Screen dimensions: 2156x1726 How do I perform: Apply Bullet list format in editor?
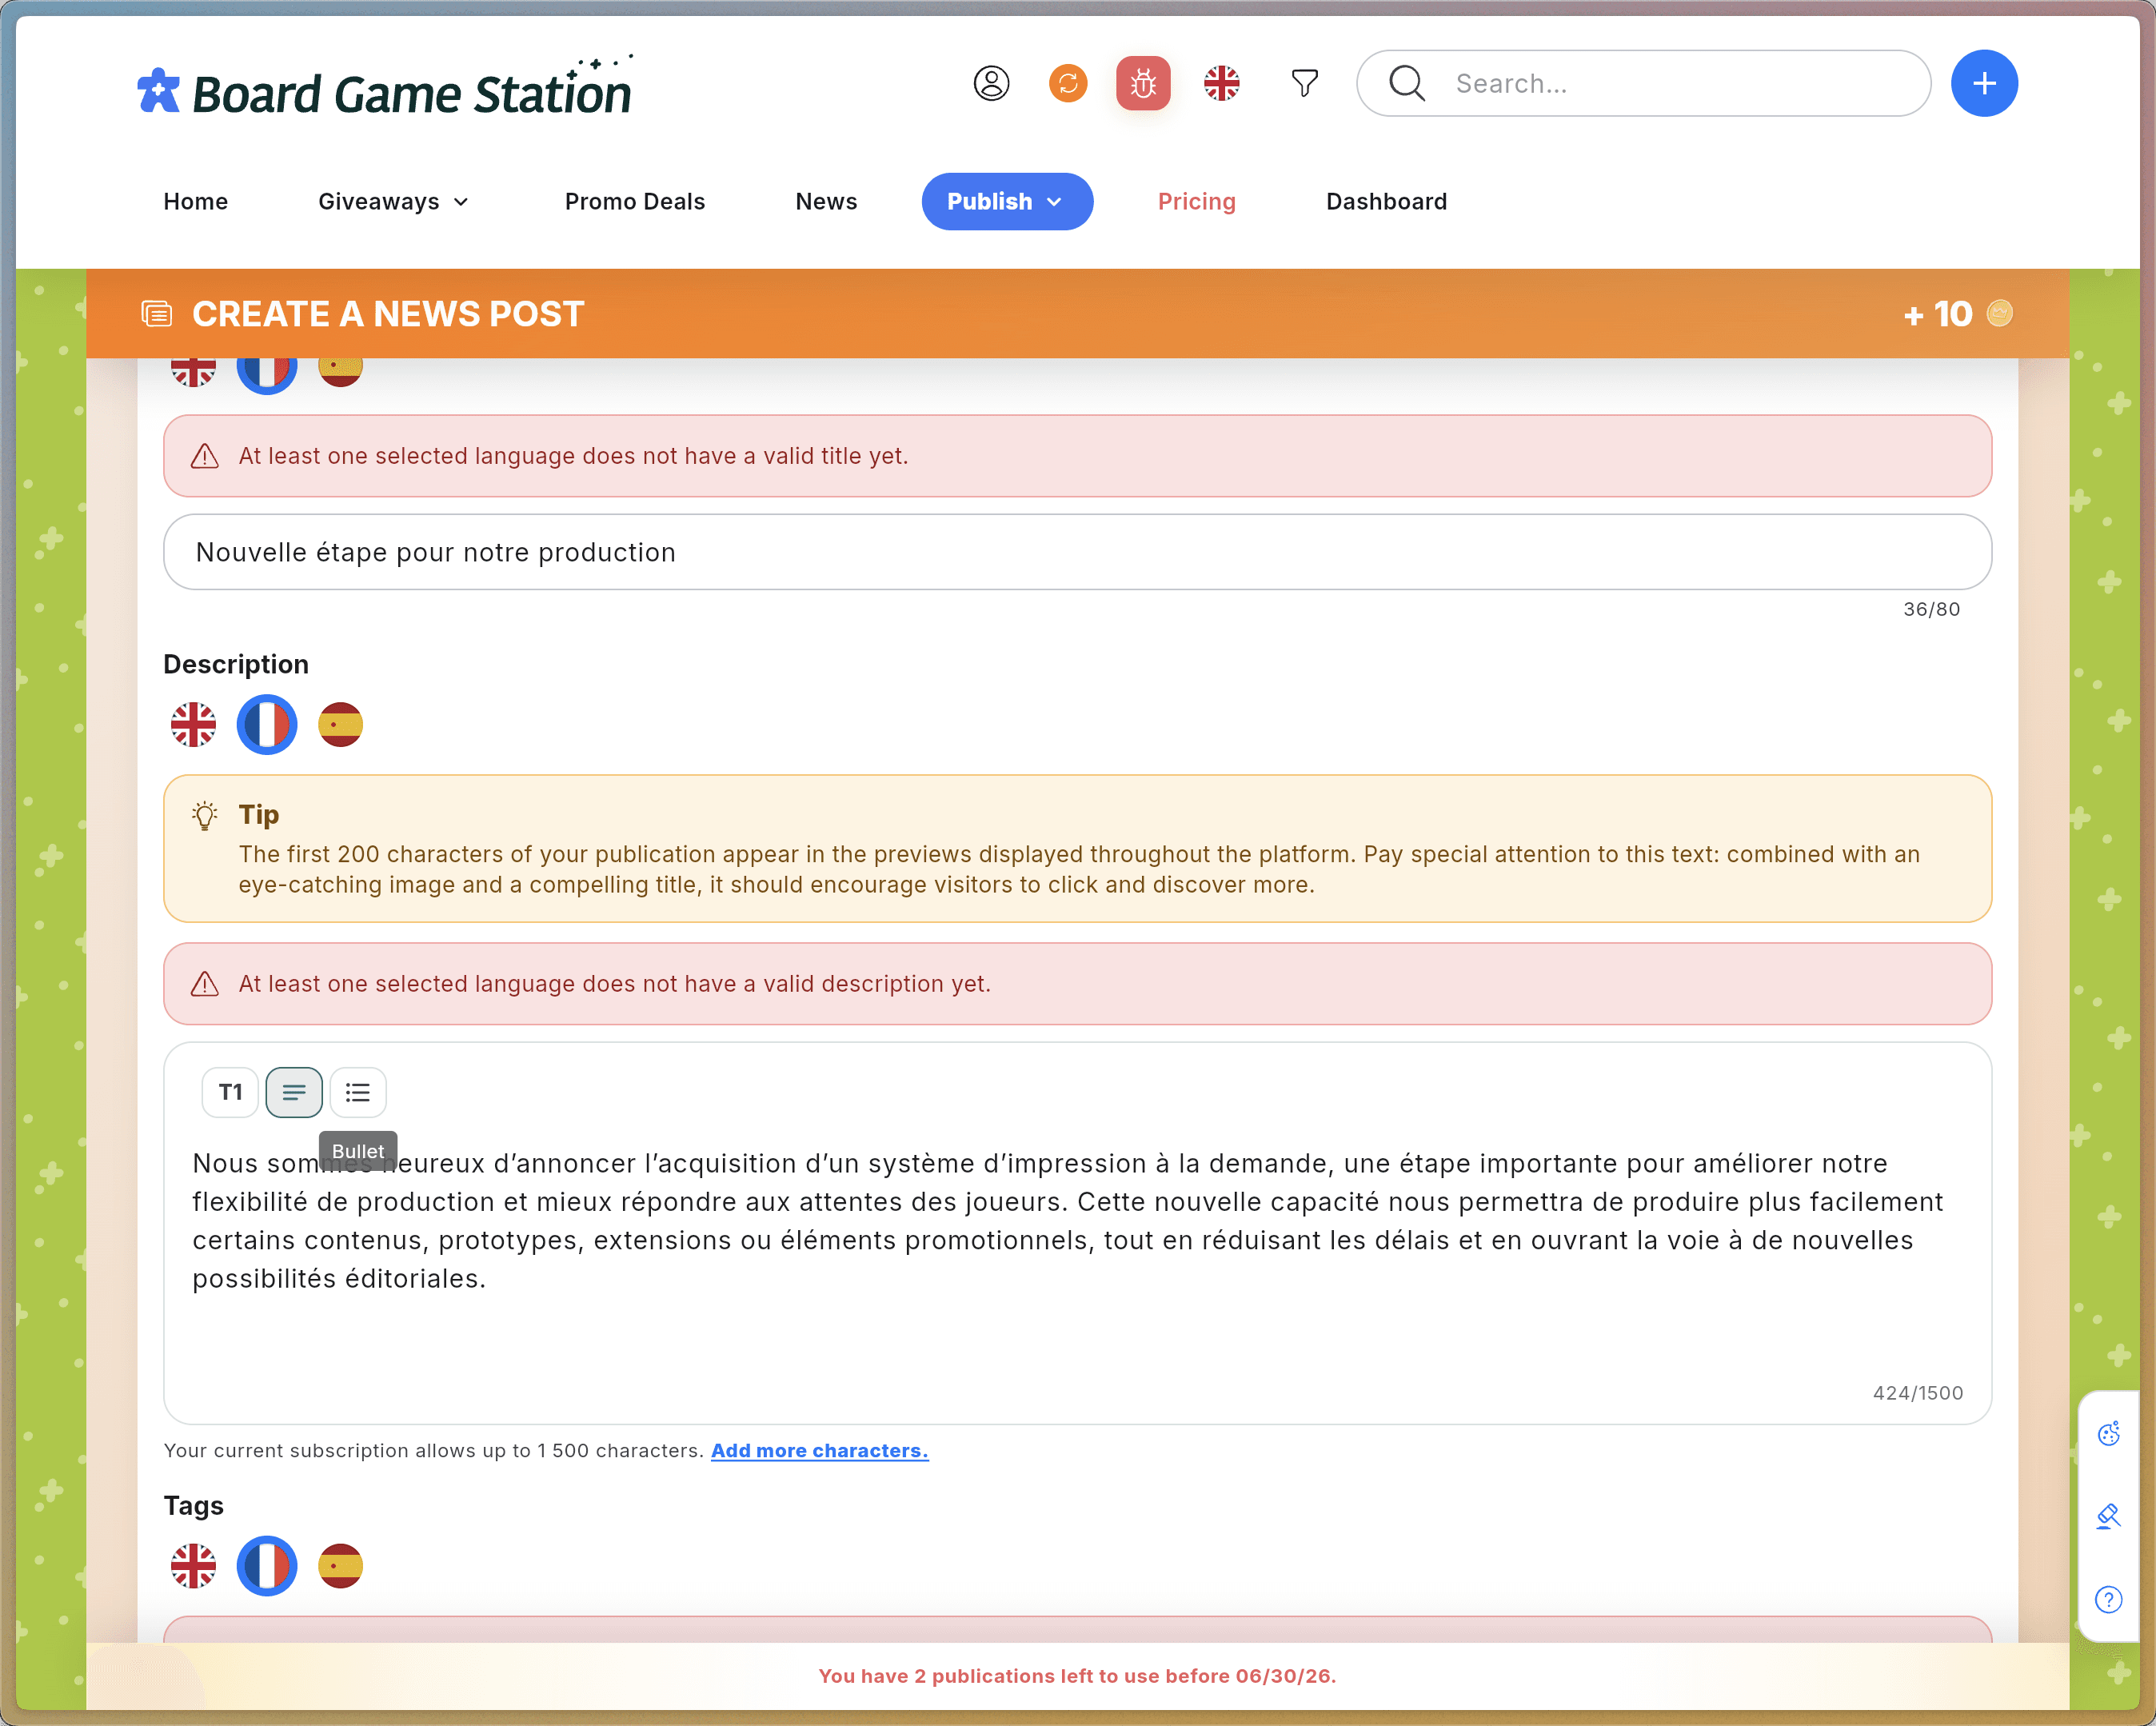358,1092
